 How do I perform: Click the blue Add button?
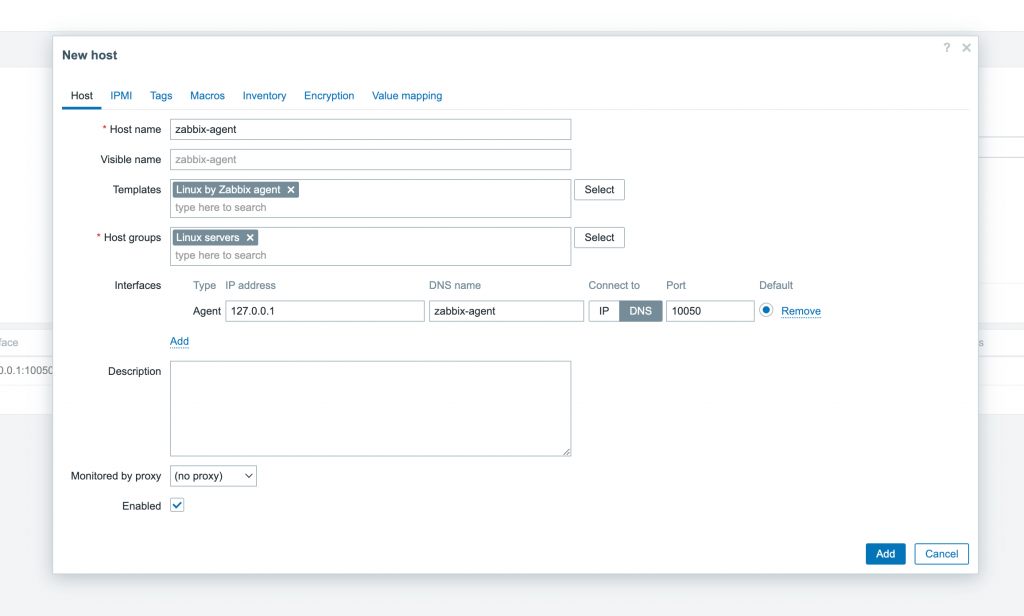[886, 554]
